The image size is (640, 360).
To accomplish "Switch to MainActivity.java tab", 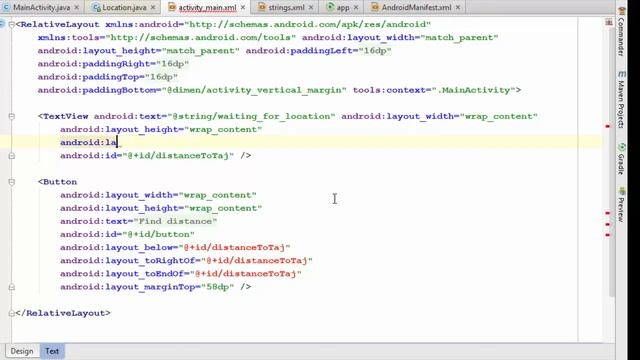I will (x=41, y=7).
